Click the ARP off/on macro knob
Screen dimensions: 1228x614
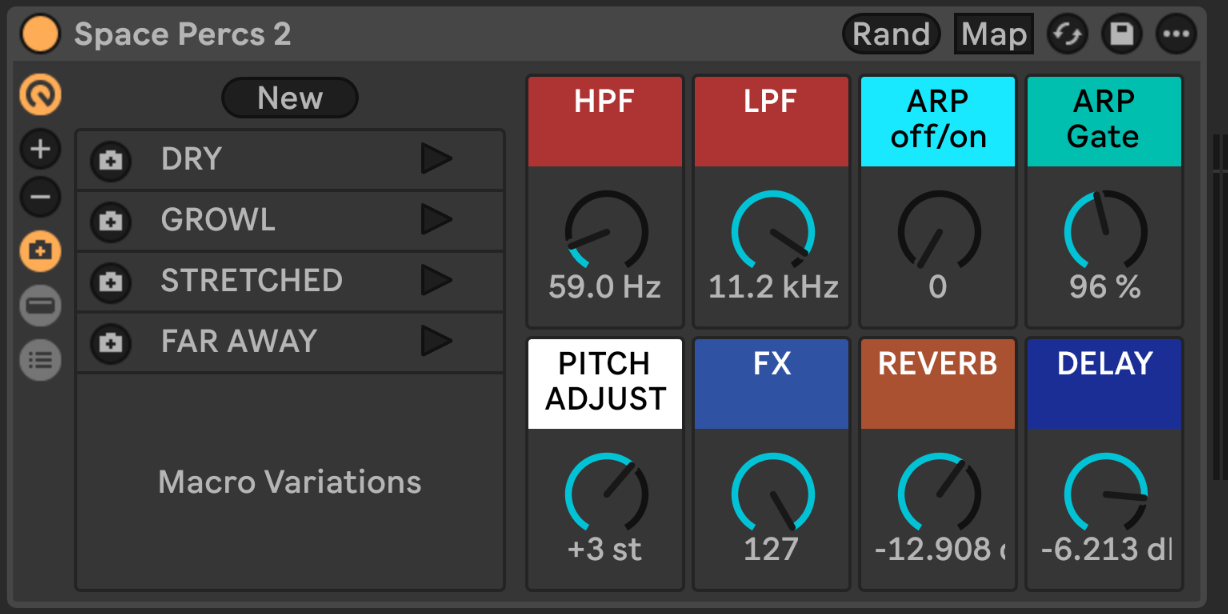pos(938,232)
